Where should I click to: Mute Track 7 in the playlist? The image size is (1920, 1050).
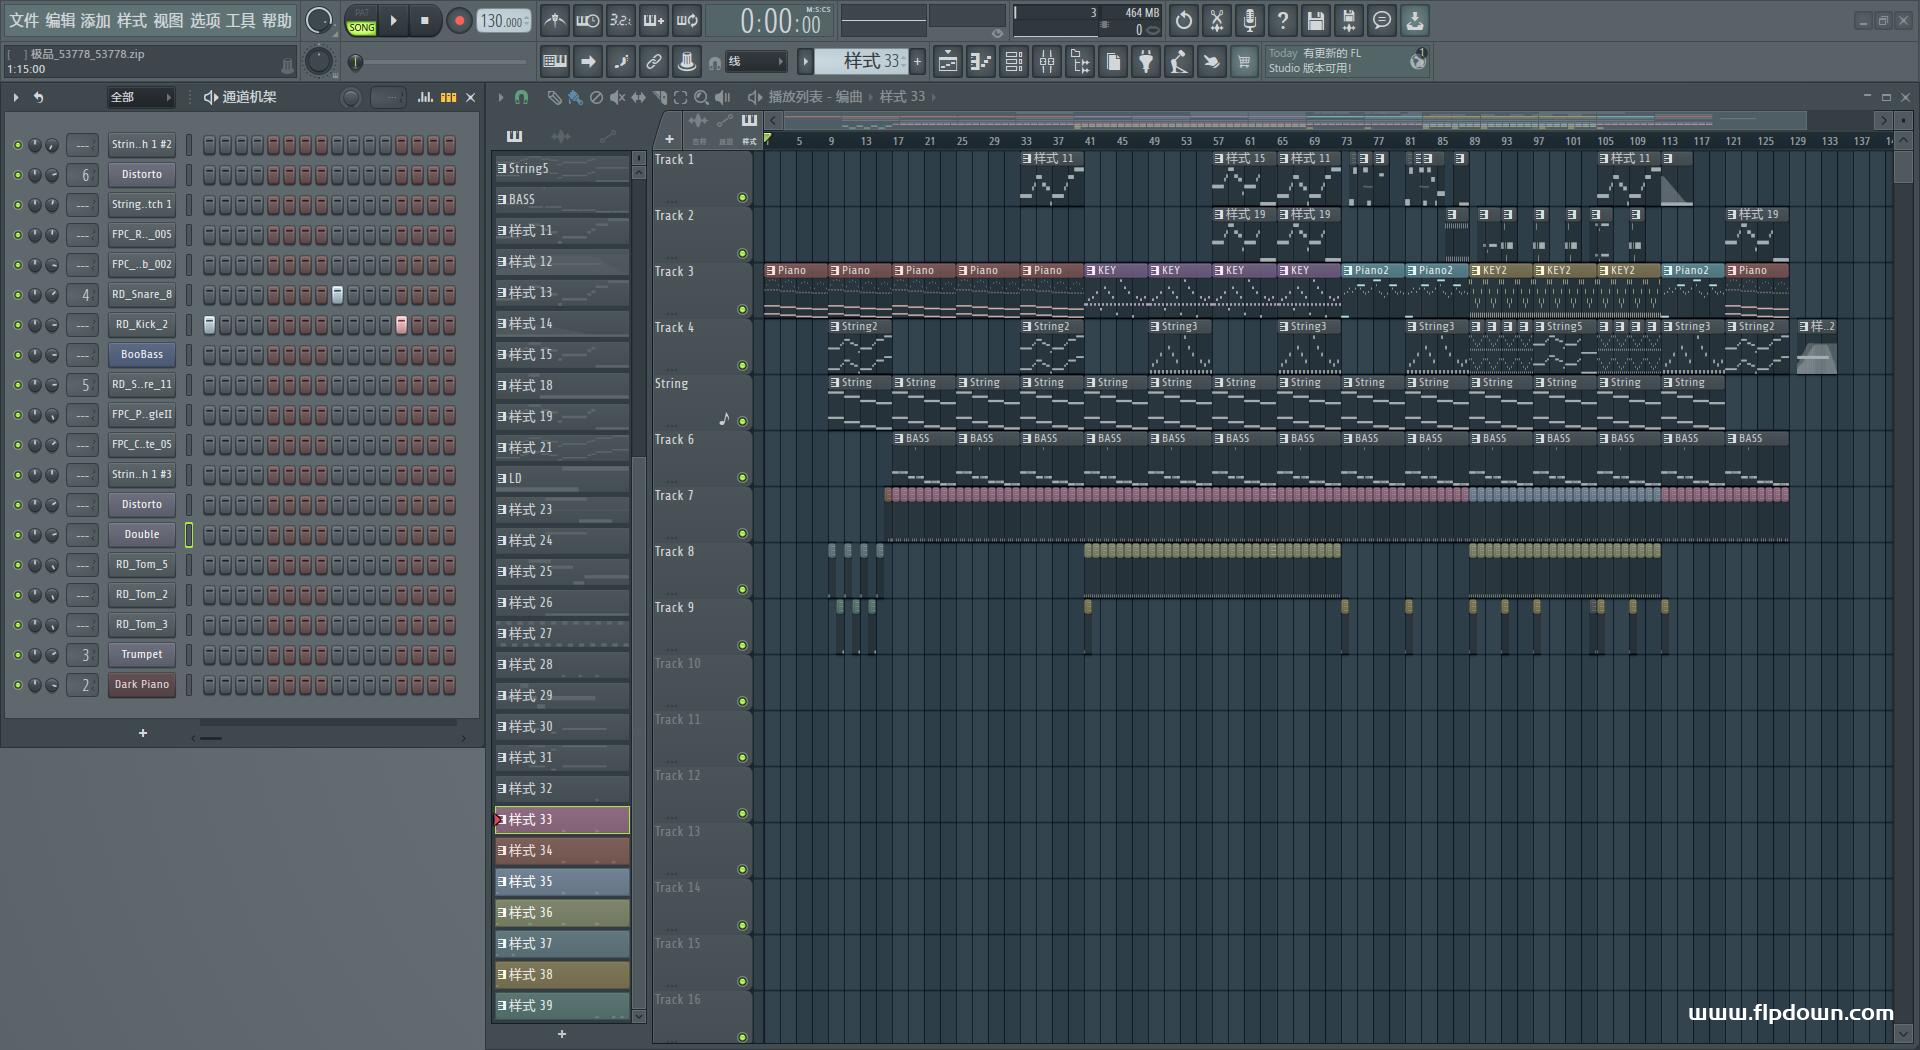[x=742, y=534]
